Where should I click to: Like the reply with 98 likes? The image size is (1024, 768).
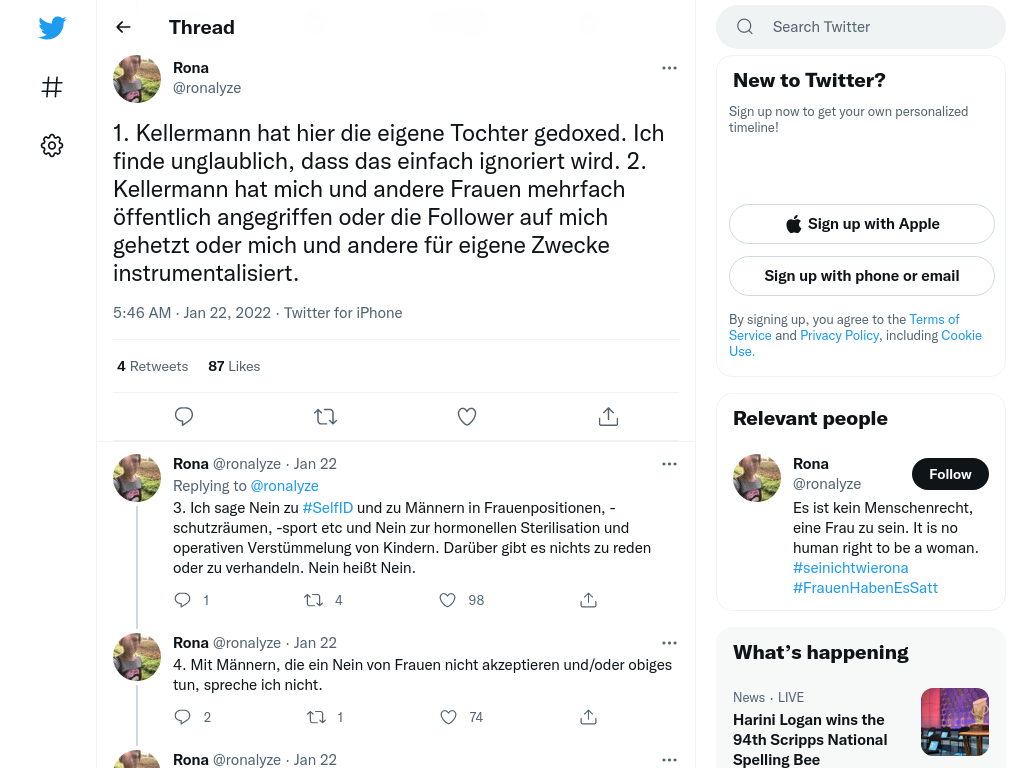tap(448, 600)
